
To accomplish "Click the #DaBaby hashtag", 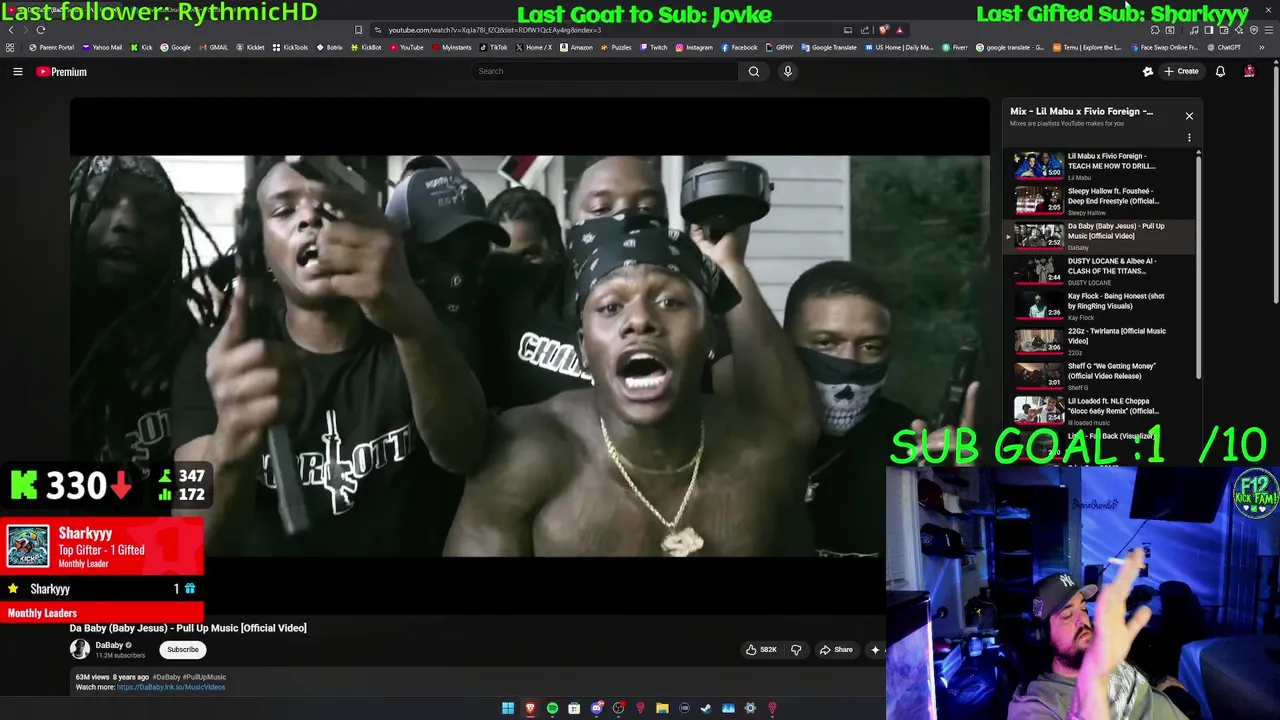I will [166, 677].
